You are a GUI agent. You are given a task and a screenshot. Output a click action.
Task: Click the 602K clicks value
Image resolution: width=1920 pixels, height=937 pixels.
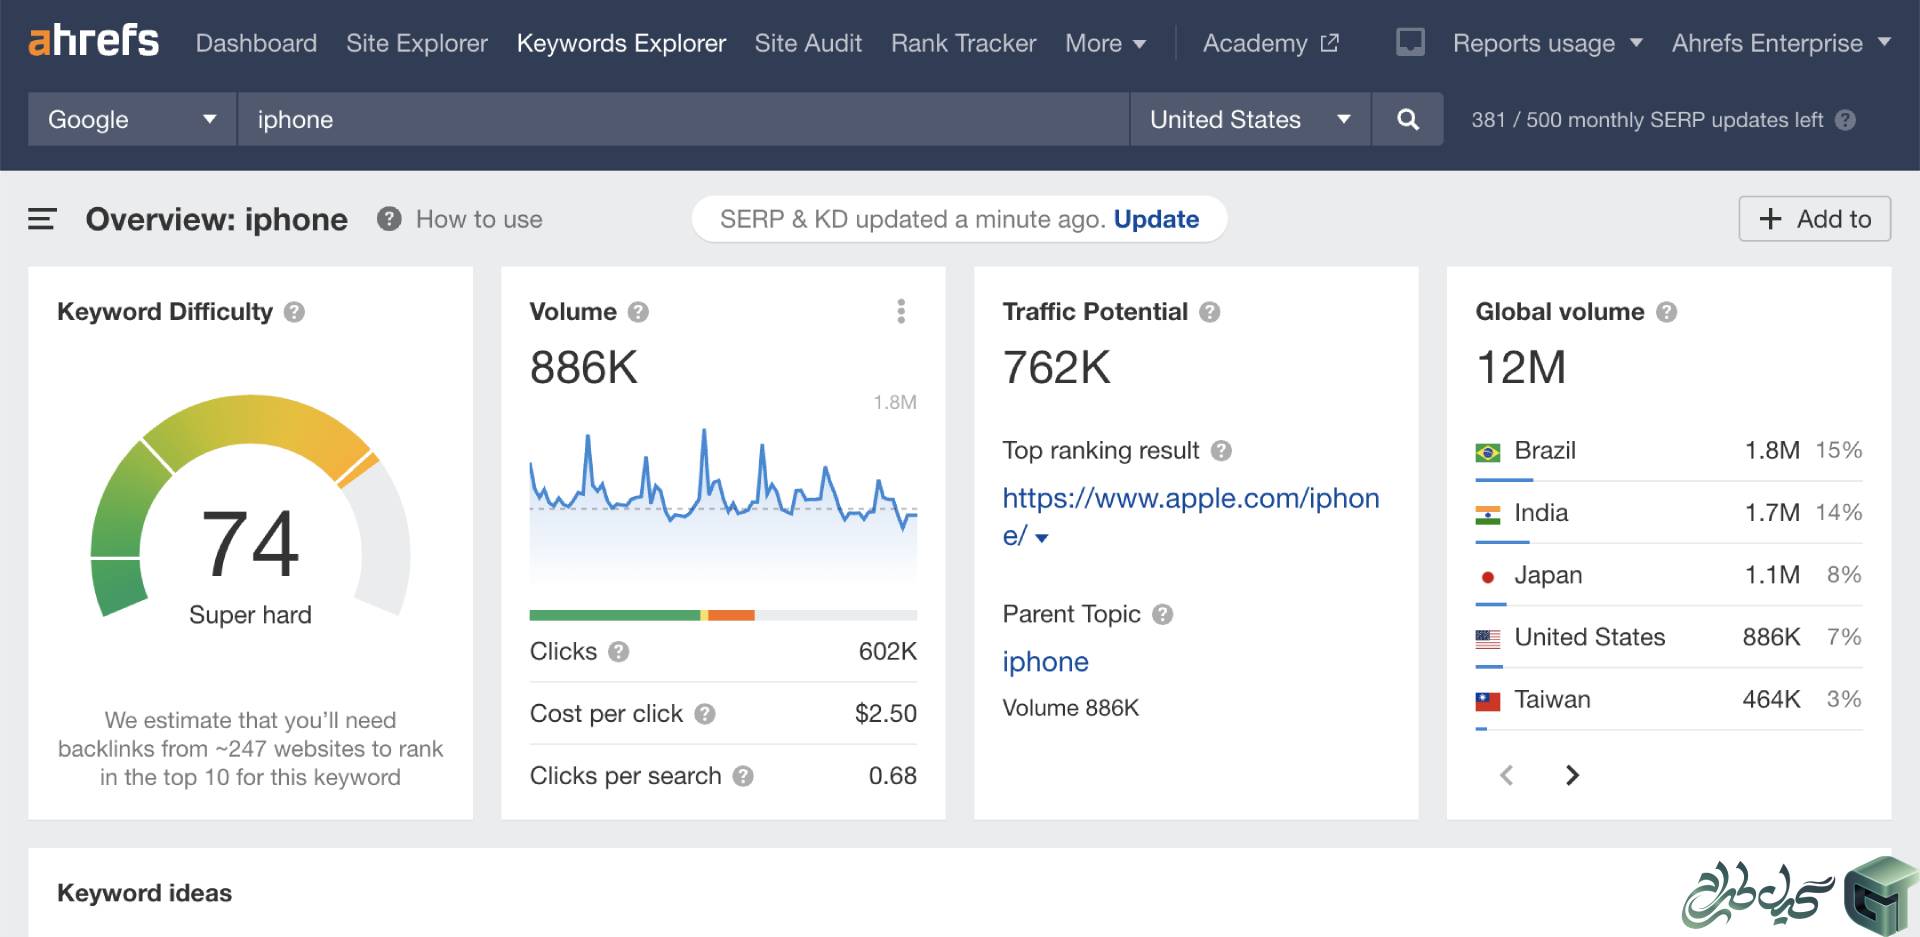pyautogui.click(x=887, y=652)
